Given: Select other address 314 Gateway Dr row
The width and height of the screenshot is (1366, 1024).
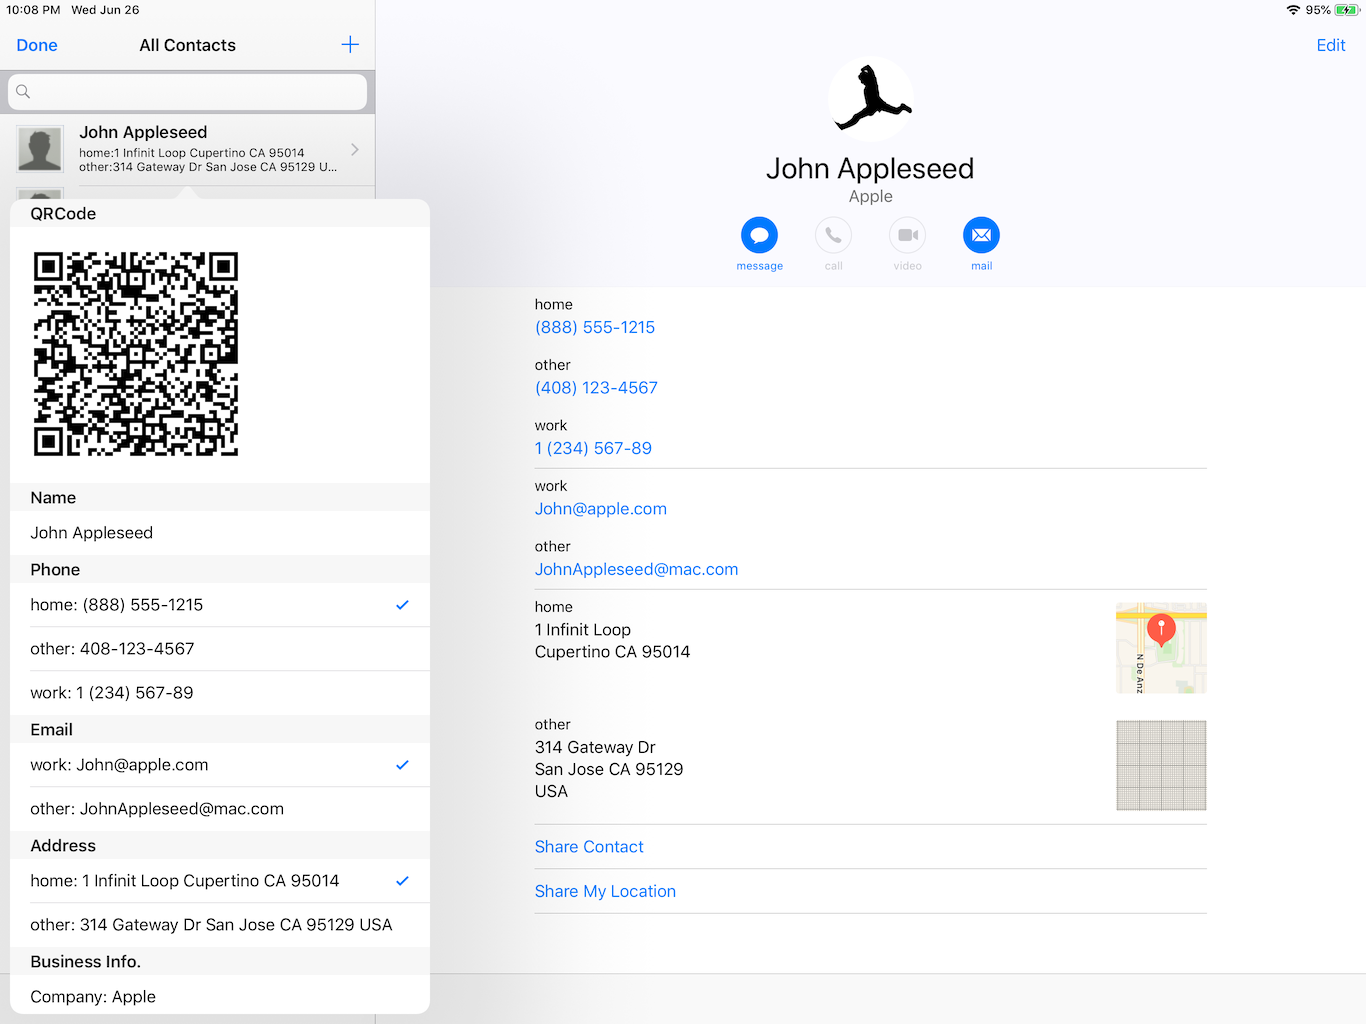Looking at the screenshot, I should coord(220,925).
